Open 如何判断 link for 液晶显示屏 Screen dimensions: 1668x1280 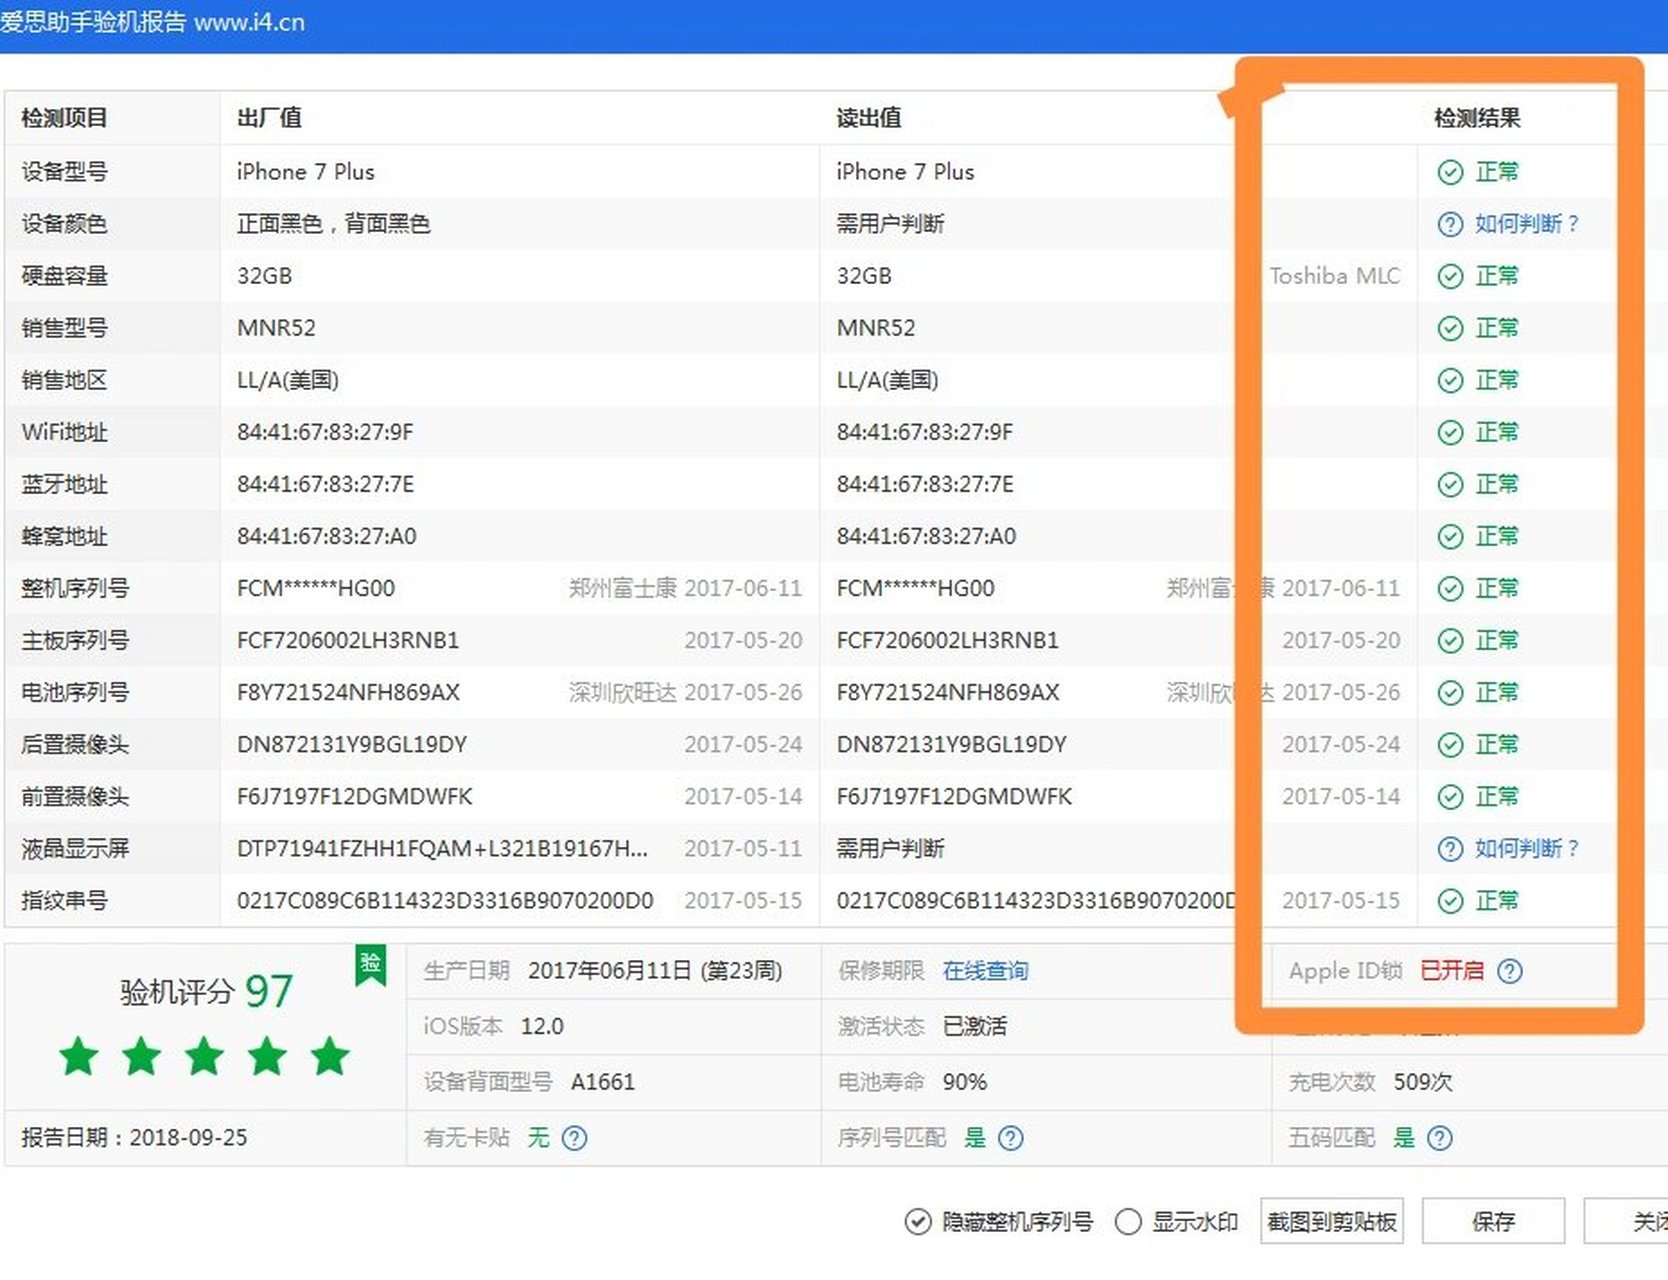click(1527, 848)
